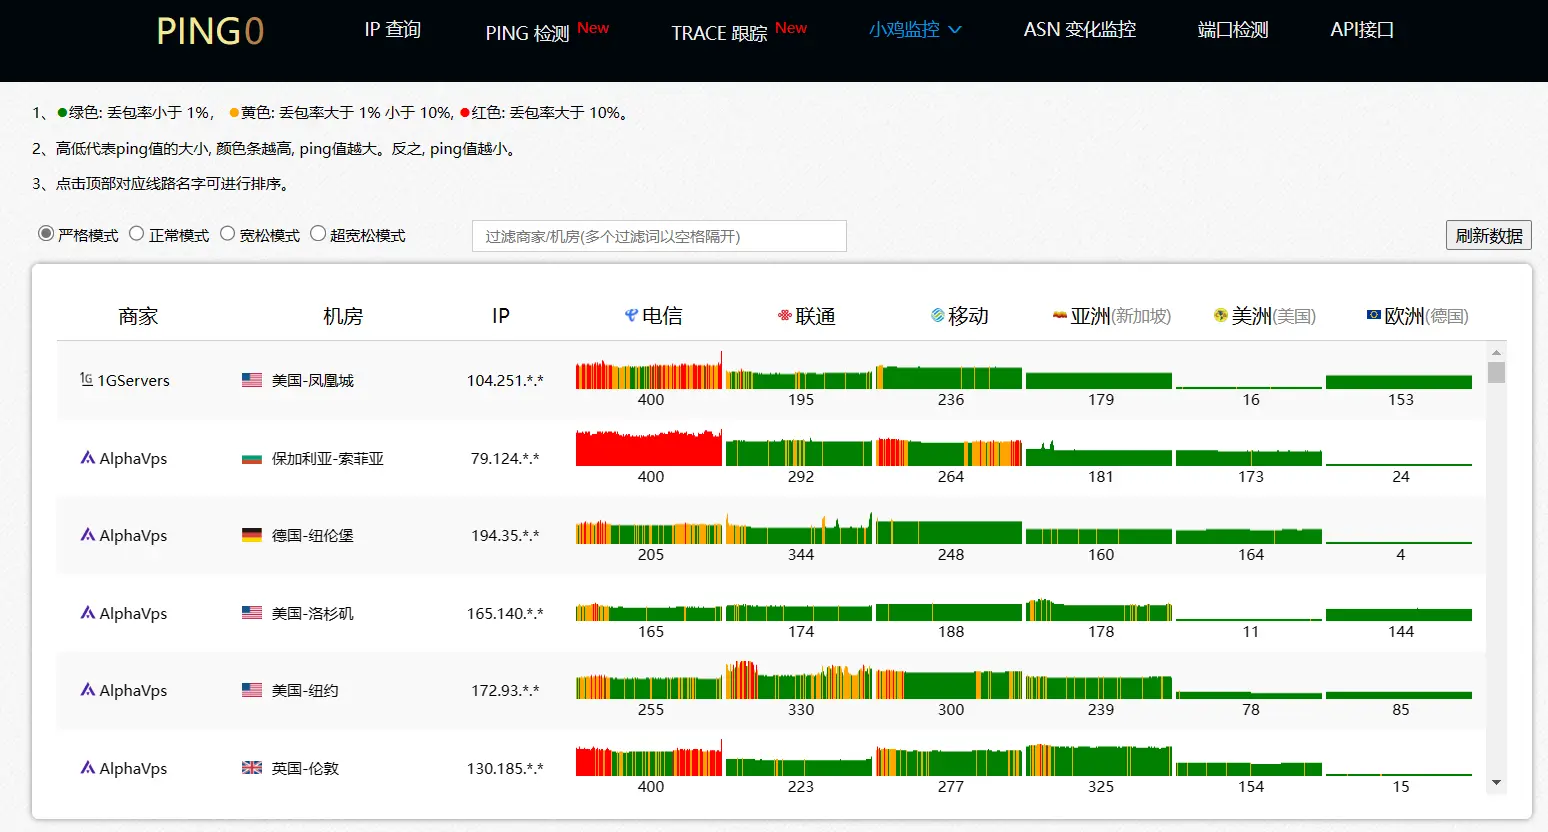Click IP 165.140.*.* cell

pyautogui.click(x=505, y=613)
